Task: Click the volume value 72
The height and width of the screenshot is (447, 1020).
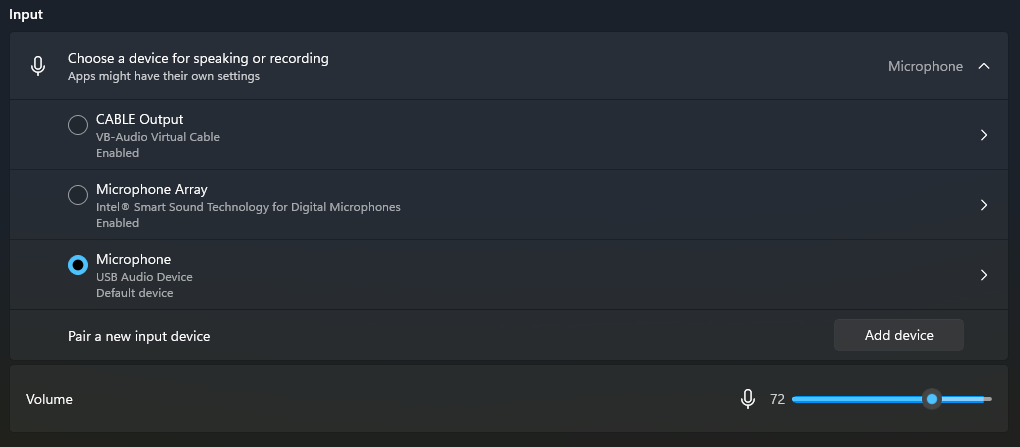Action: click(x=777, y=399)
